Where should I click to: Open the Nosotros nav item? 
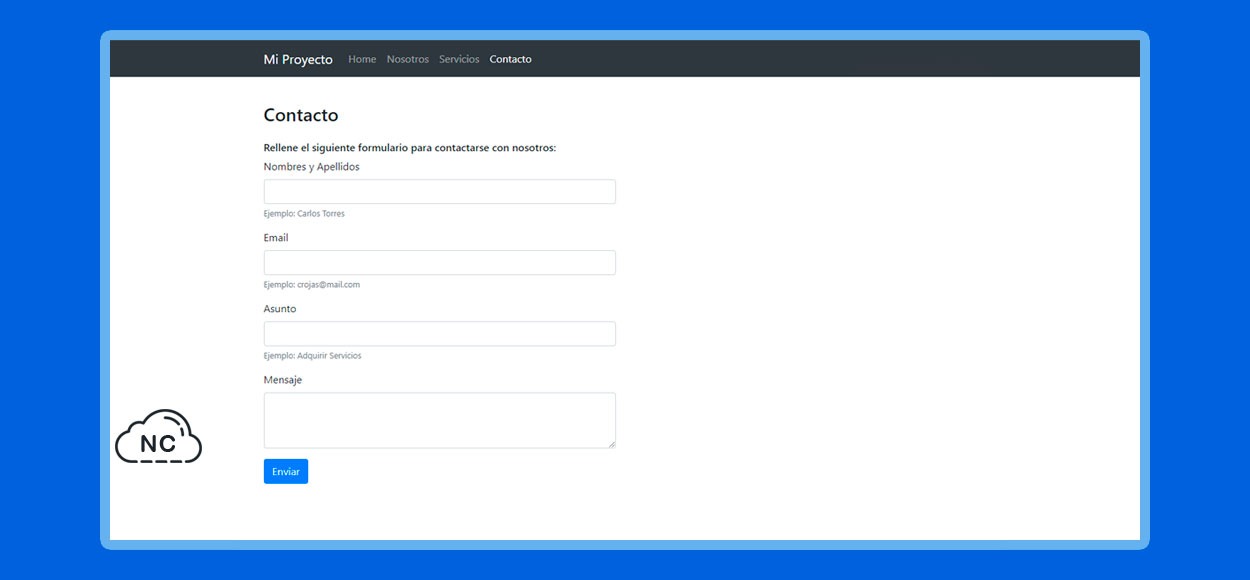pyautogui.click(x=408, y=59)
